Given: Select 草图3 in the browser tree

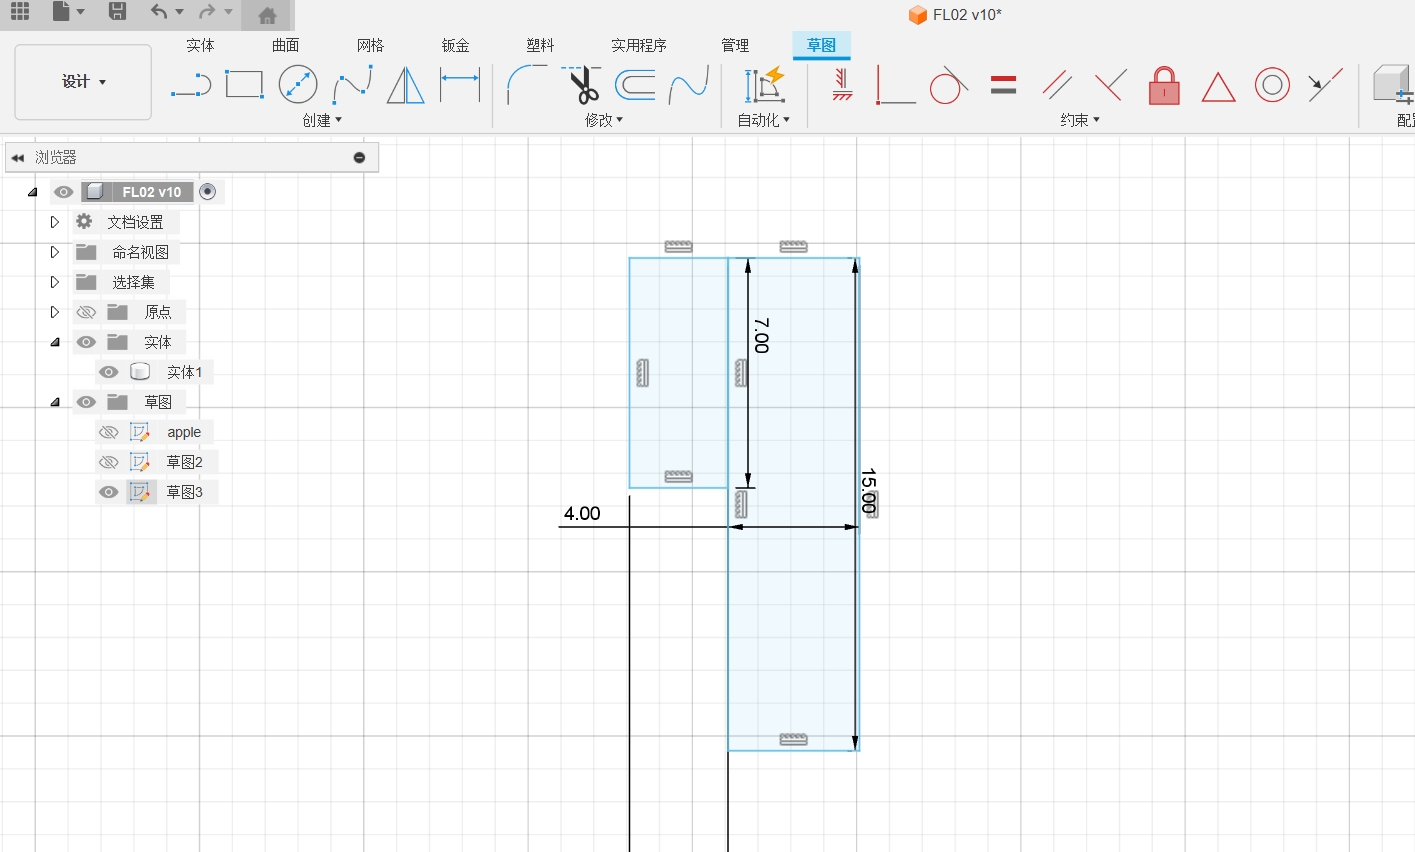Looking at the screenshot, I should 184,492.
